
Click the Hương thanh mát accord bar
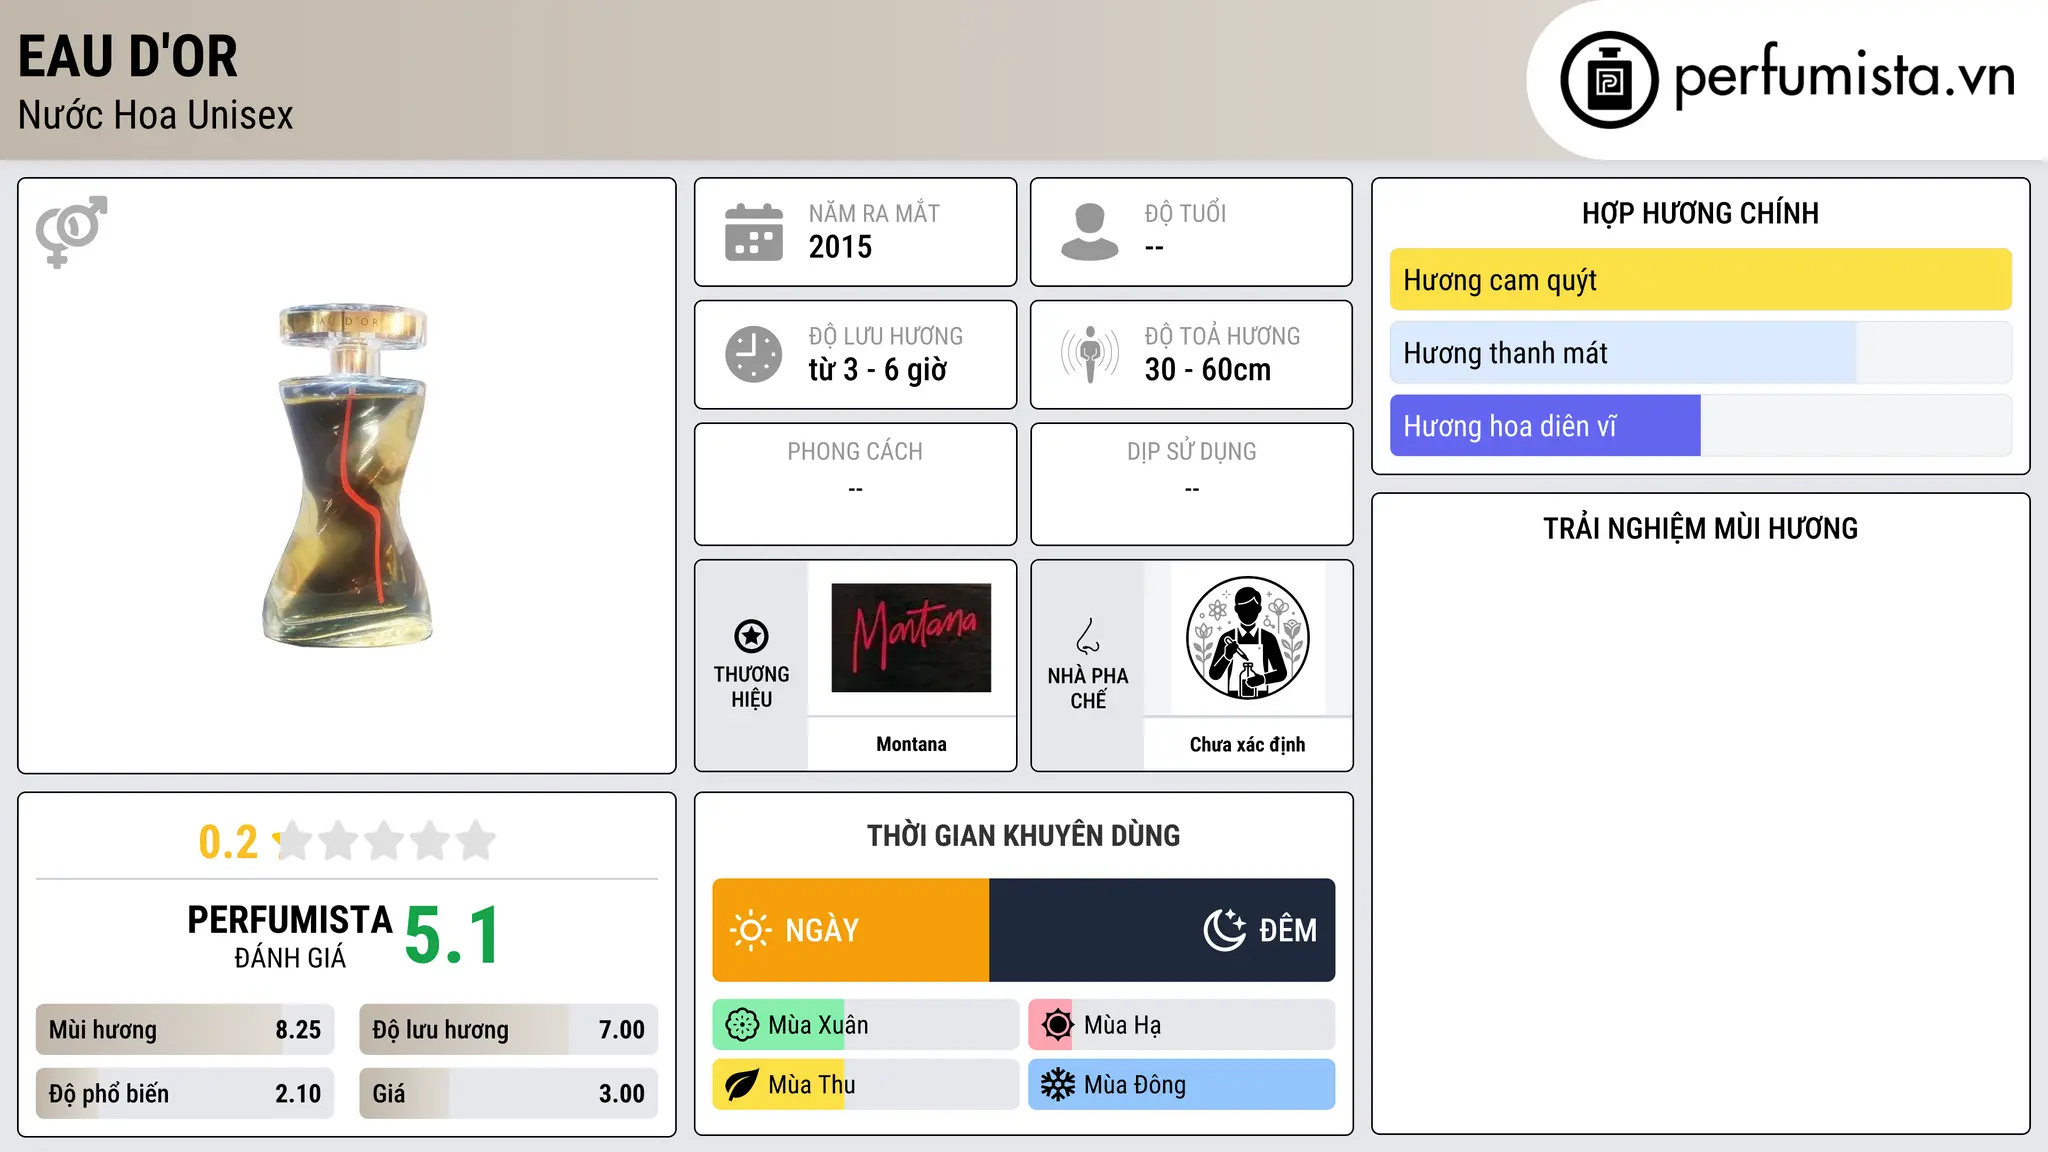click(x=1701, y=353)
